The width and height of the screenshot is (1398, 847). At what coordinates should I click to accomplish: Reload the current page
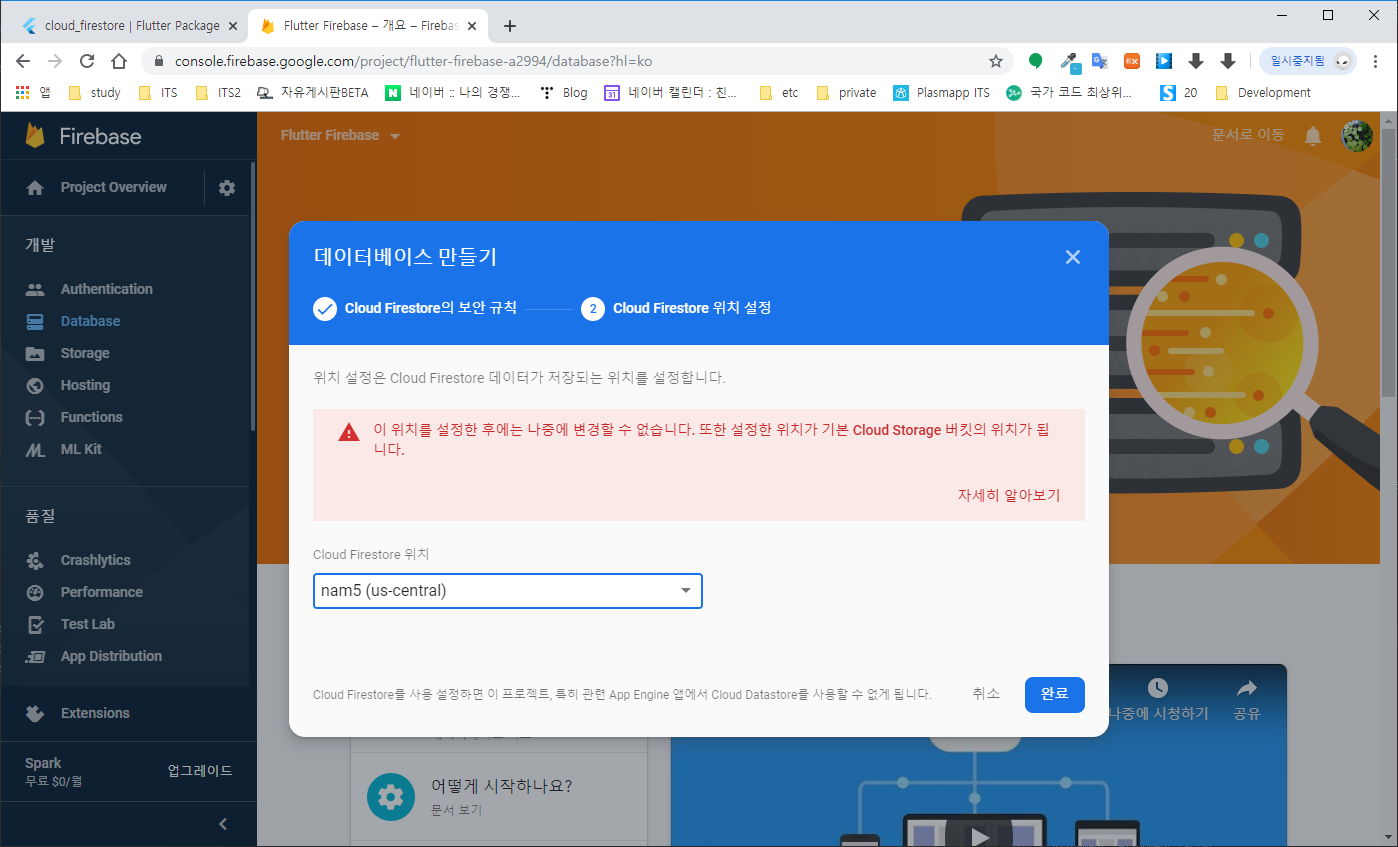pos(87,61)
